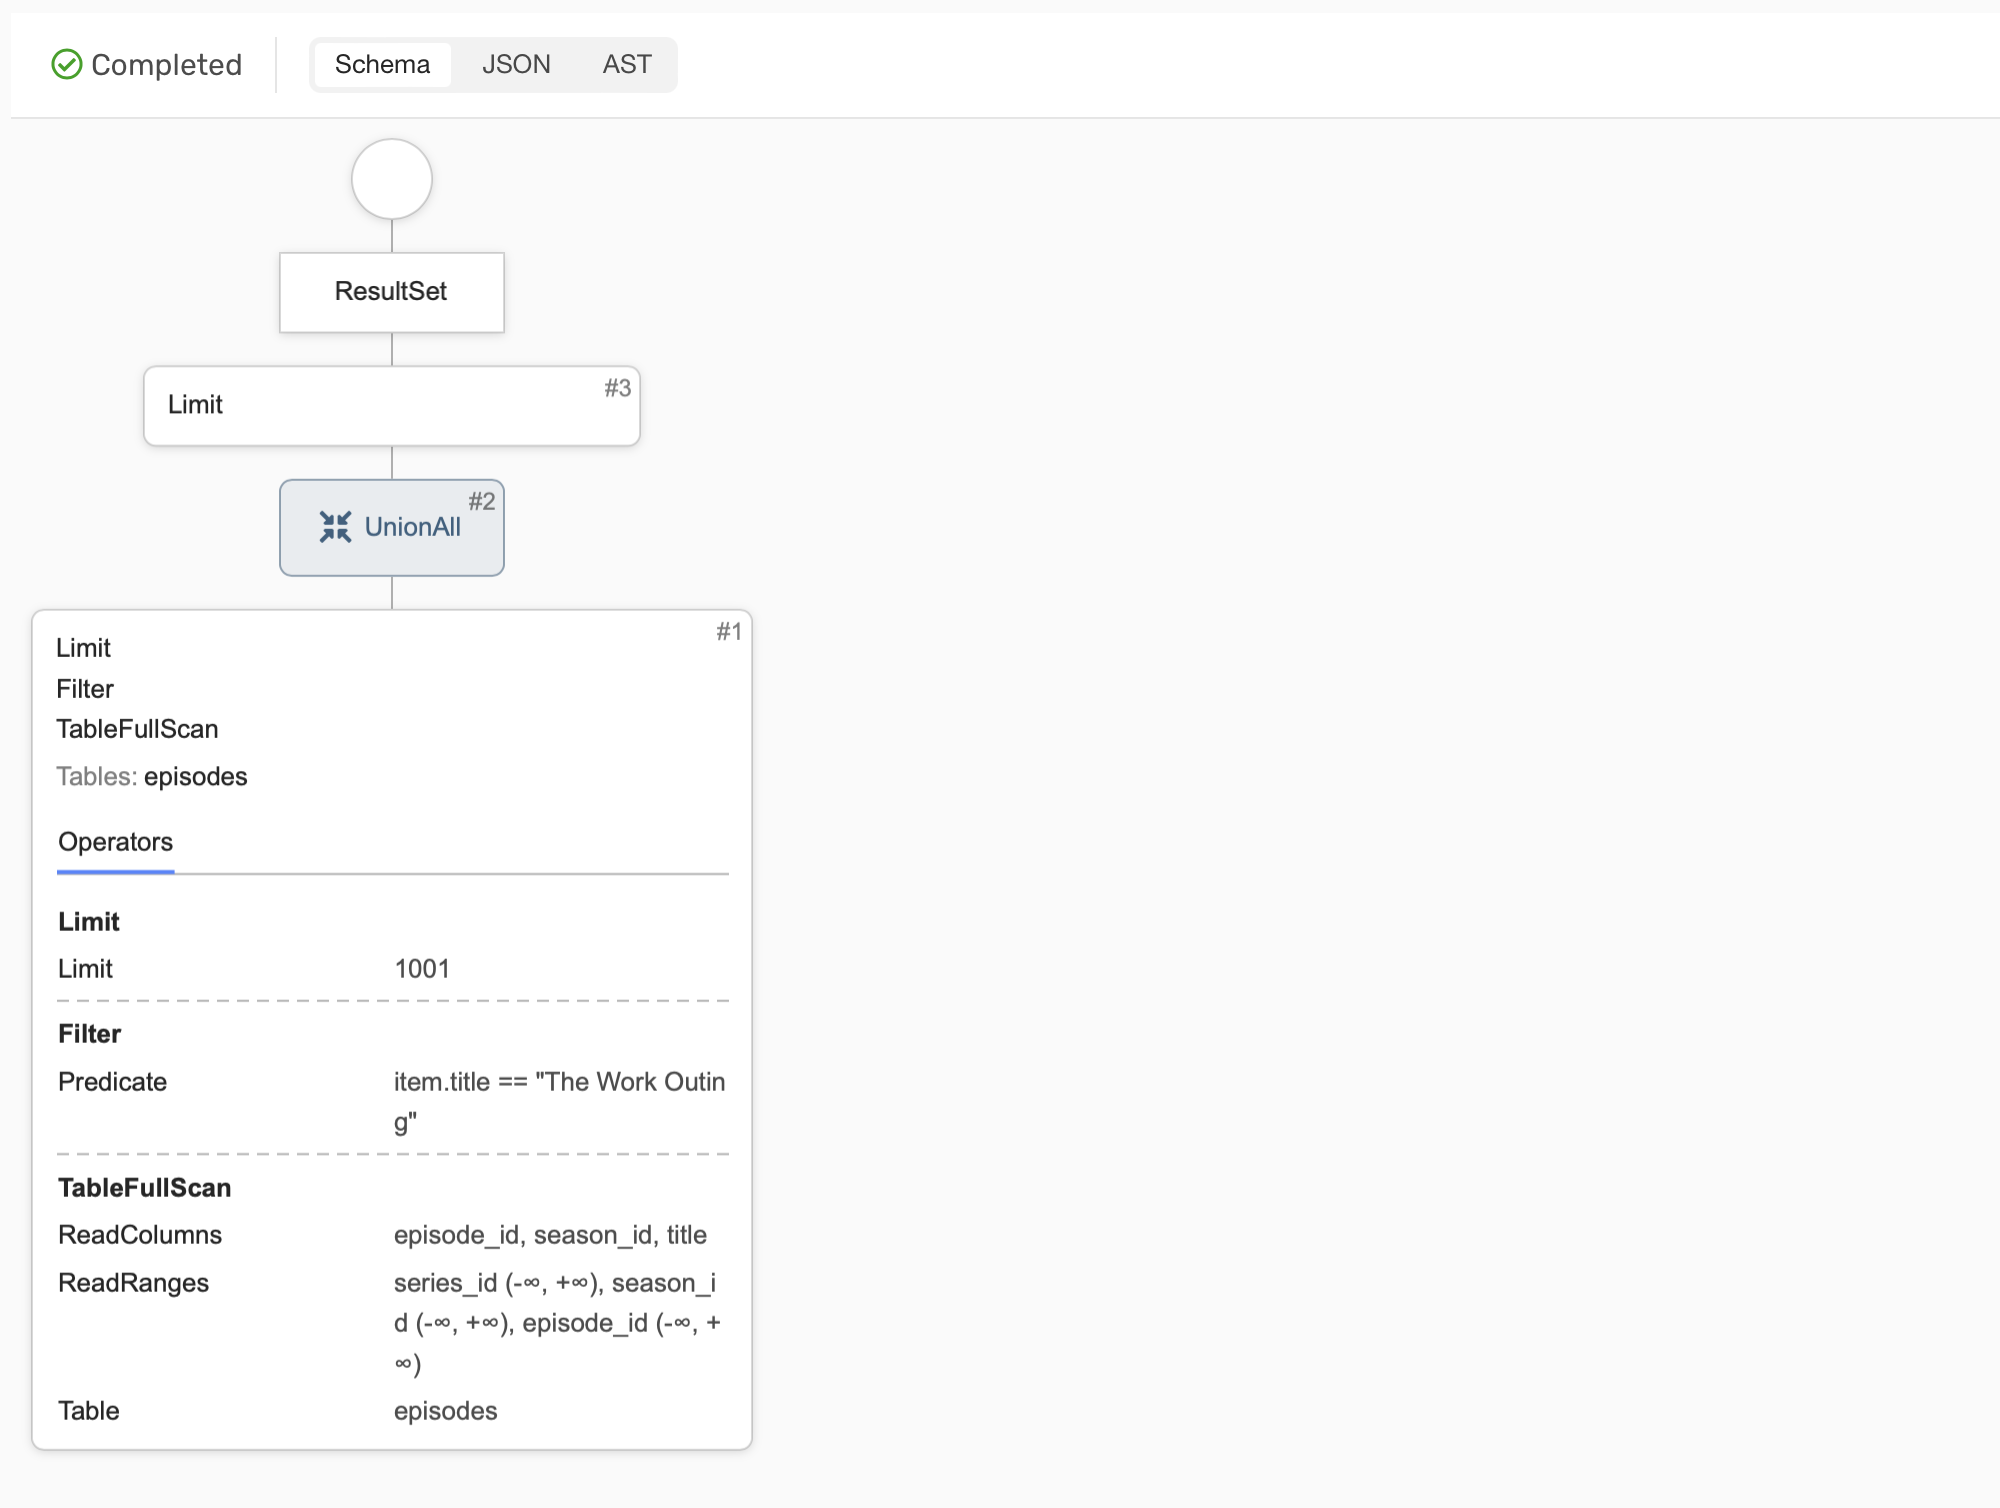The image size is (2000, 1508).
Task: Switch to the AST tab
Action: (x=627, y=64)
